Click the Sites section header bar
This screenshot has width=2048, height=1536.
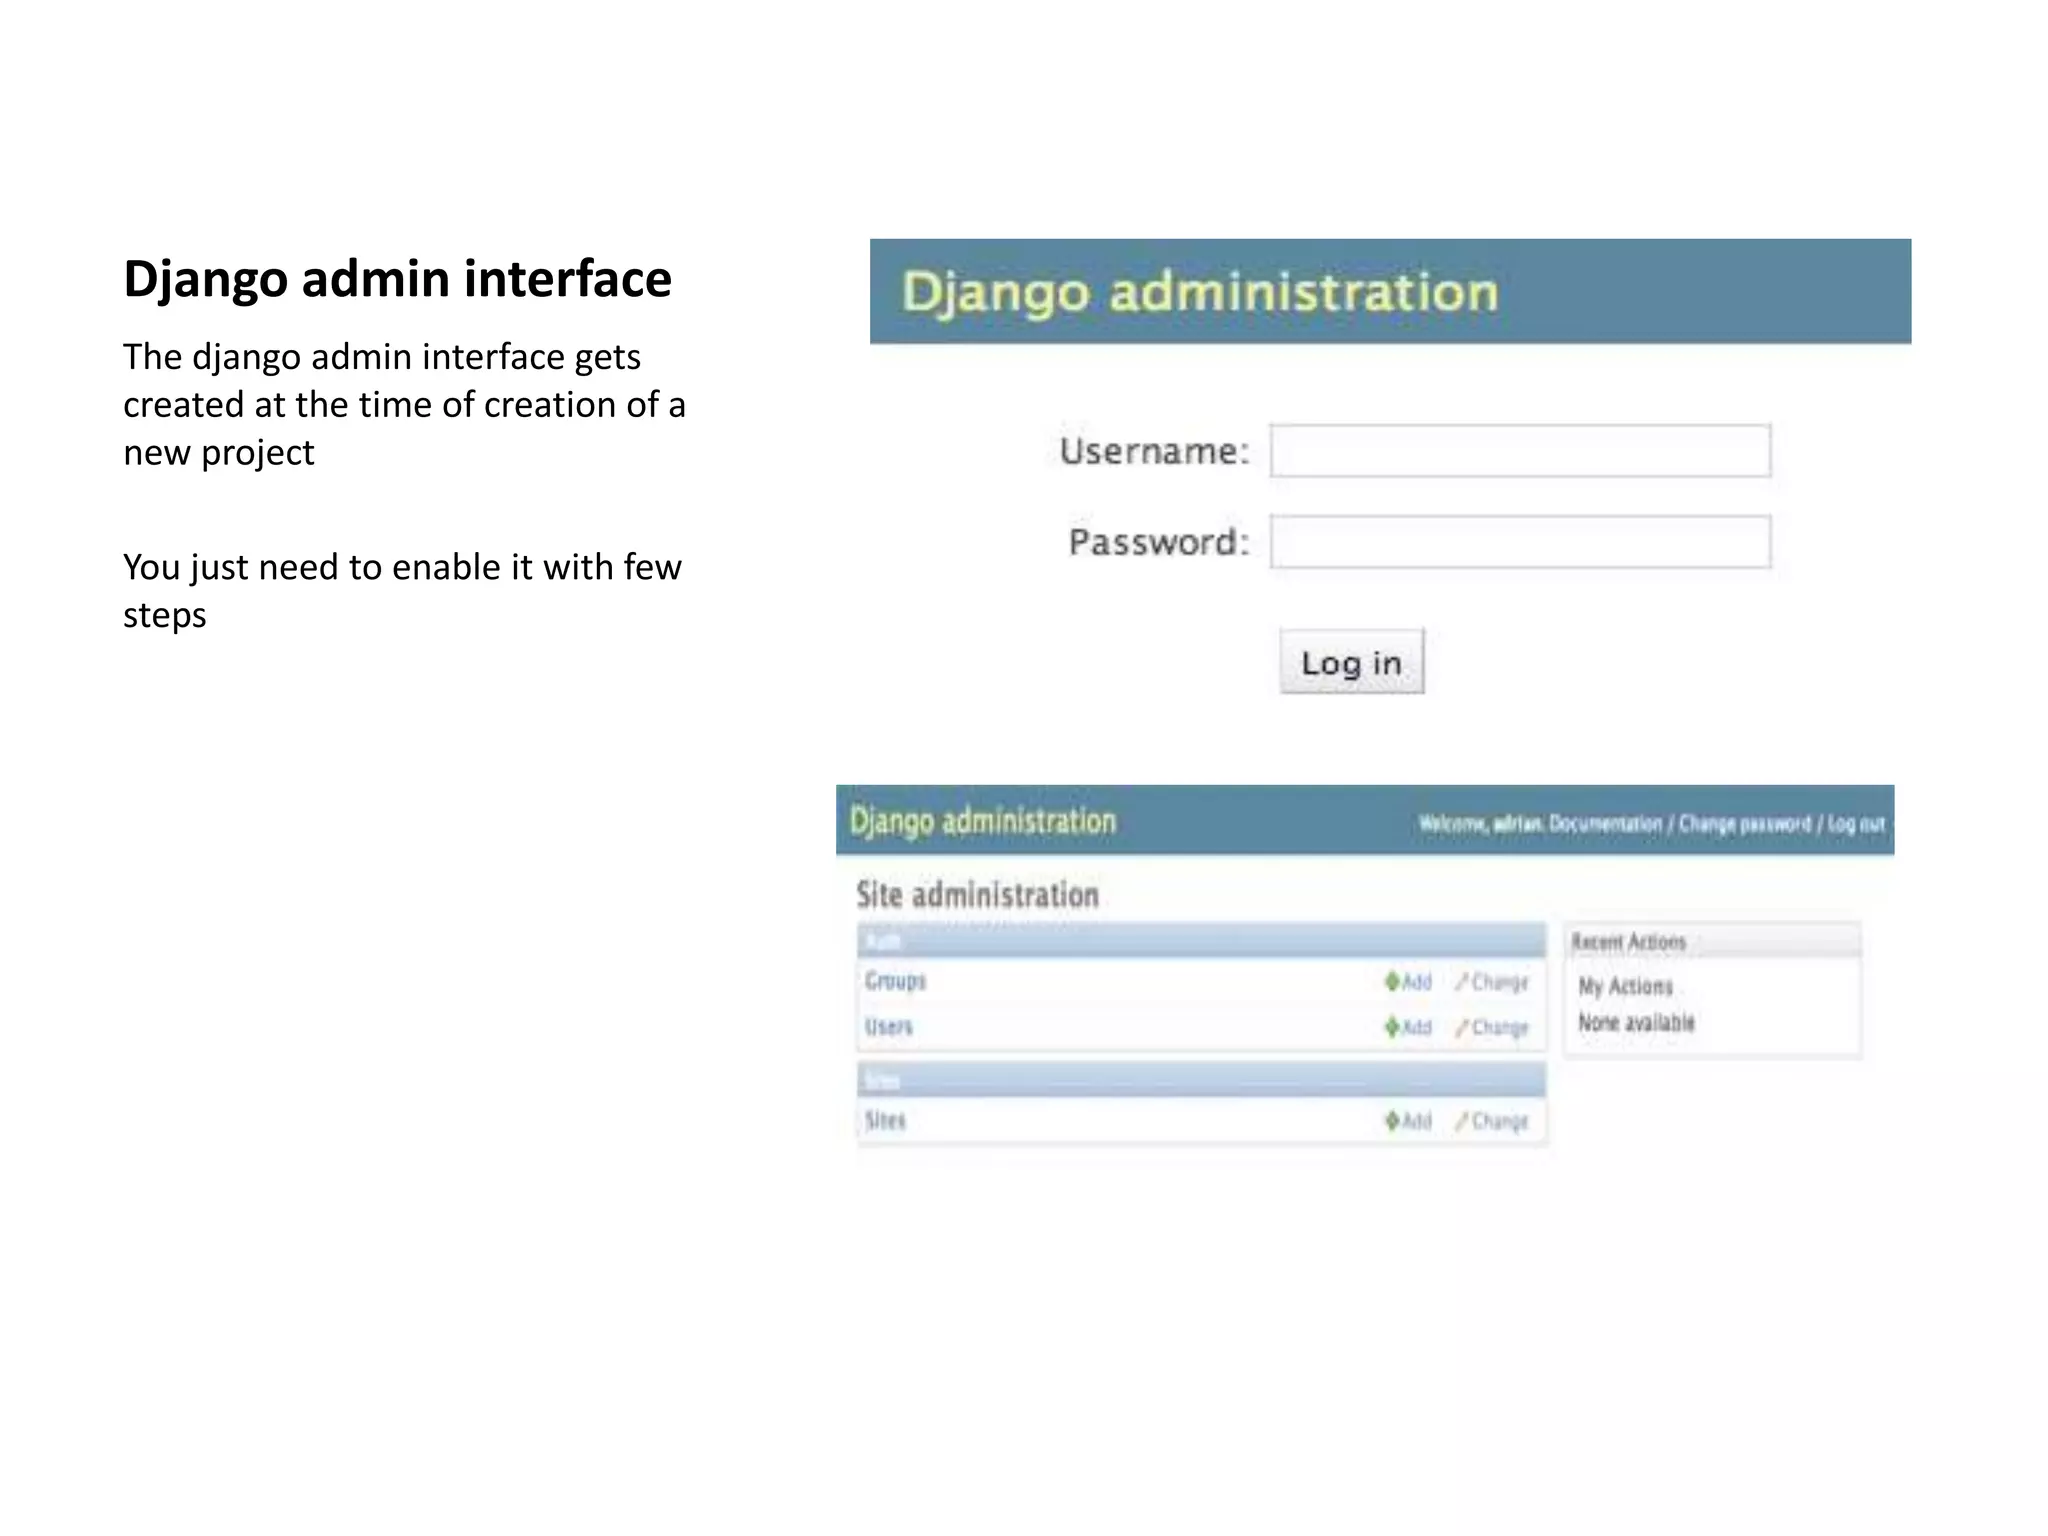tap(1201, 1080)
